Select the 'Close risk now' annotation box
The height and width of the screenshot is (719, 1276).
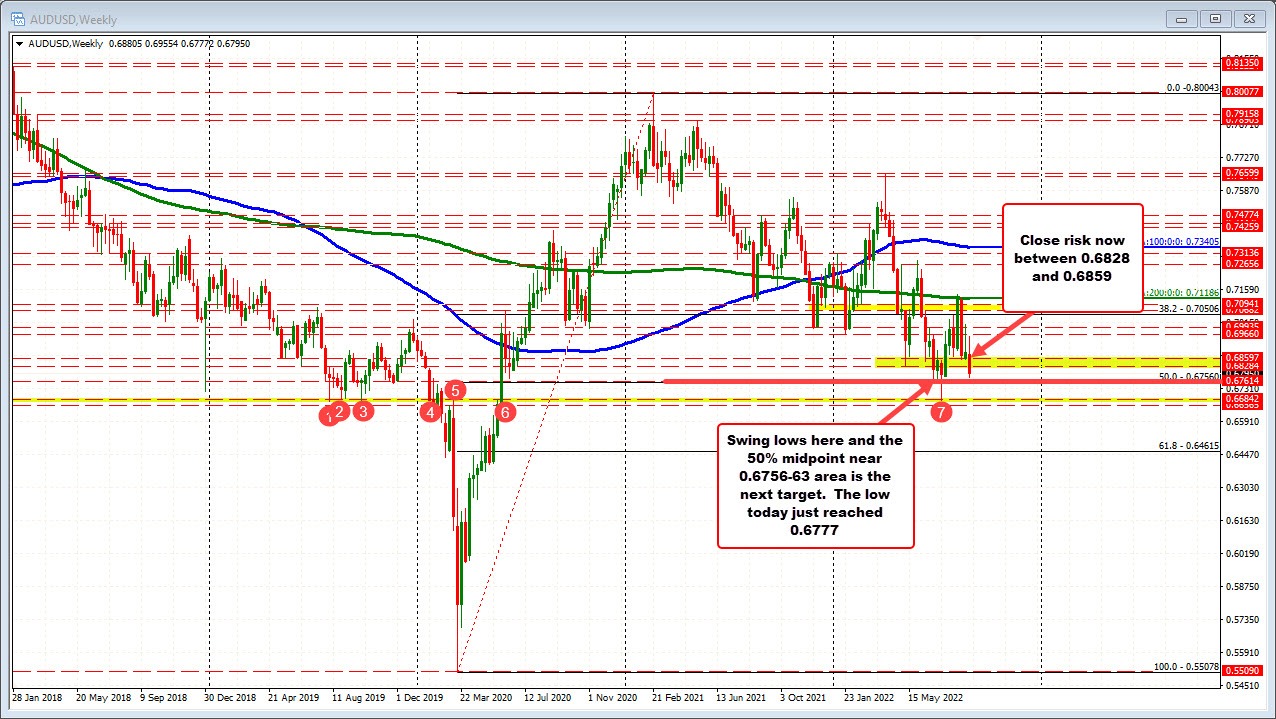pos(1072,258)
